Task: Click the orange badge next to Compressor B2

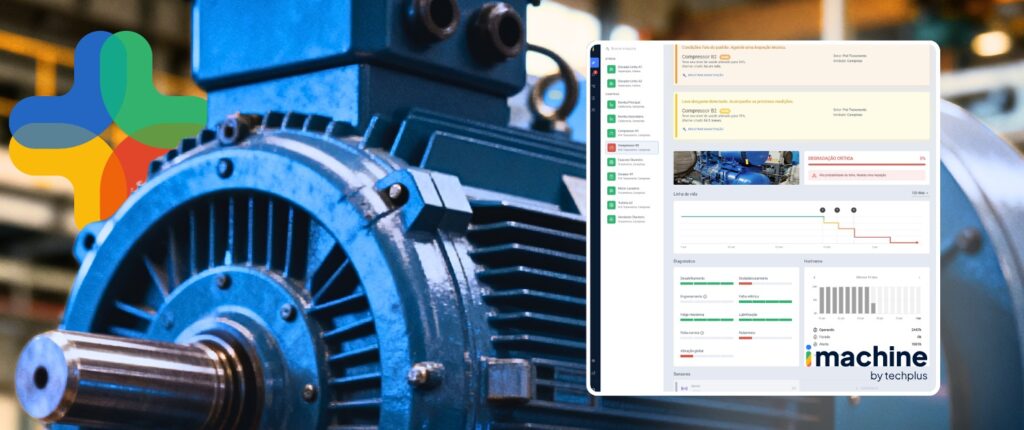Action: click(x=725, y=57)
